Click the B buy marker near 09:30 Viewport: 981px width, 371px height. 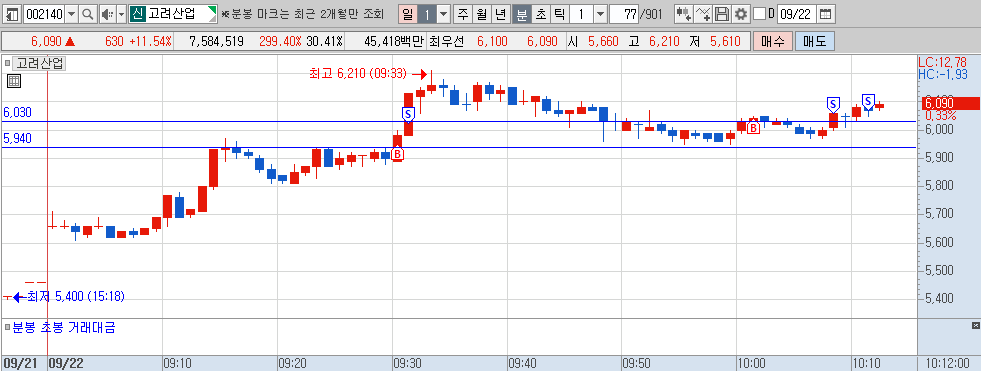[x=397, y=154]
